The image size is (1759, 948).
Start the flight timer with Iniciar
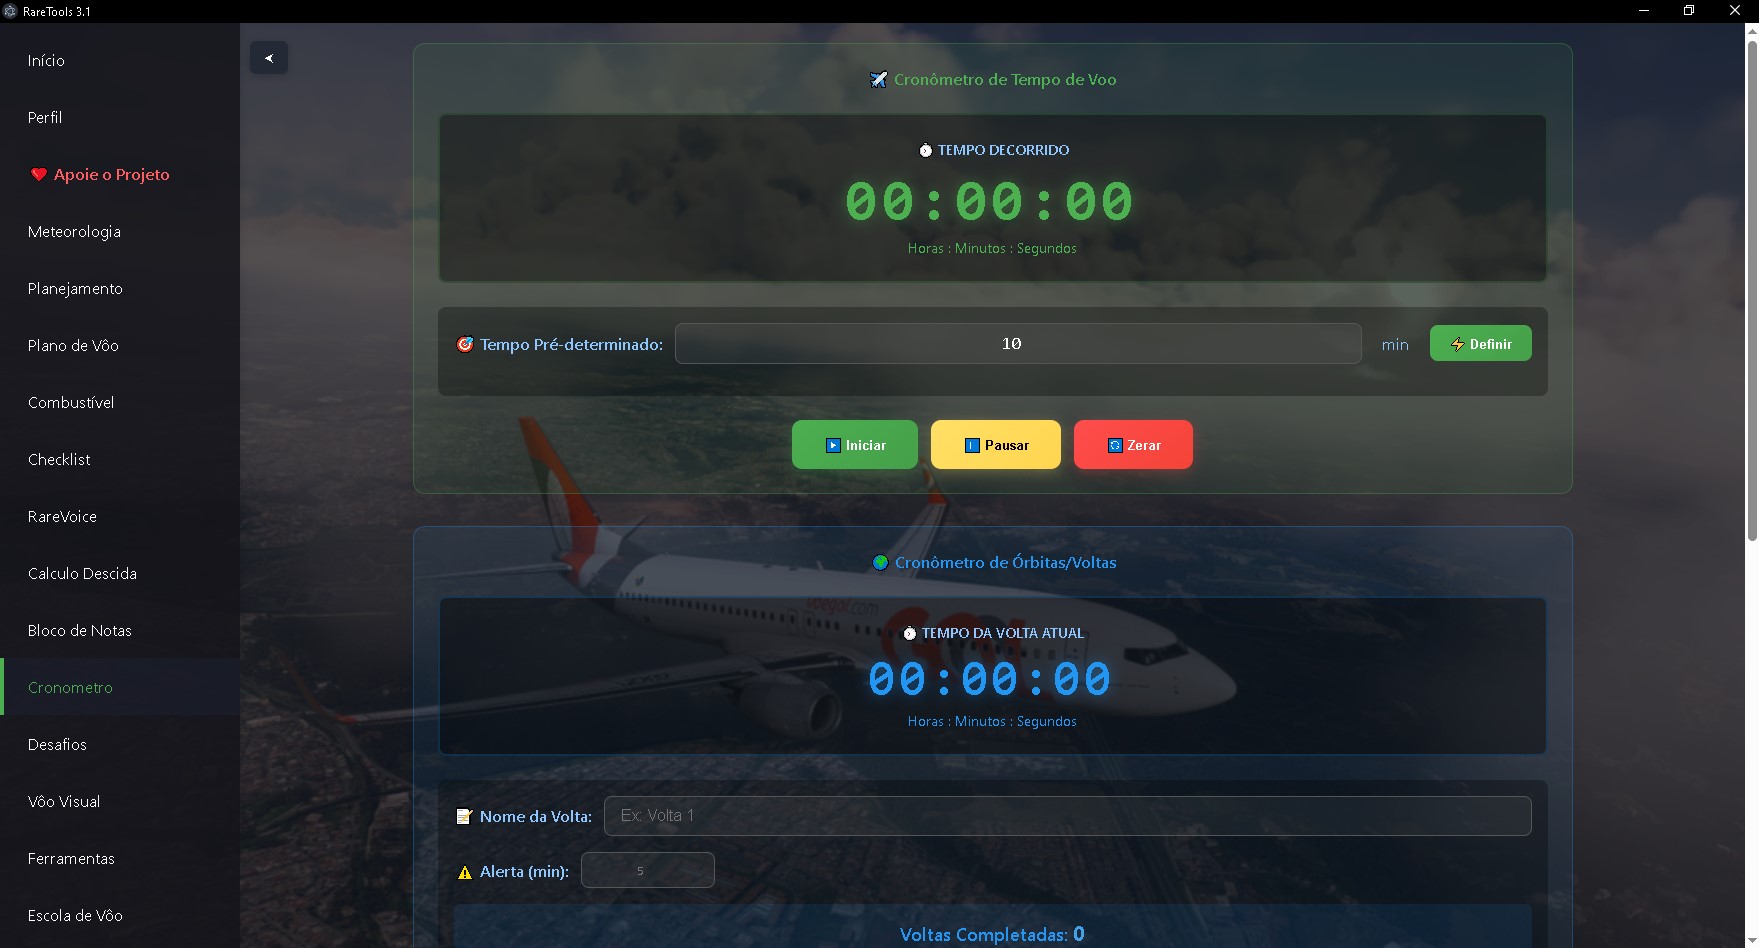point(855,445)
